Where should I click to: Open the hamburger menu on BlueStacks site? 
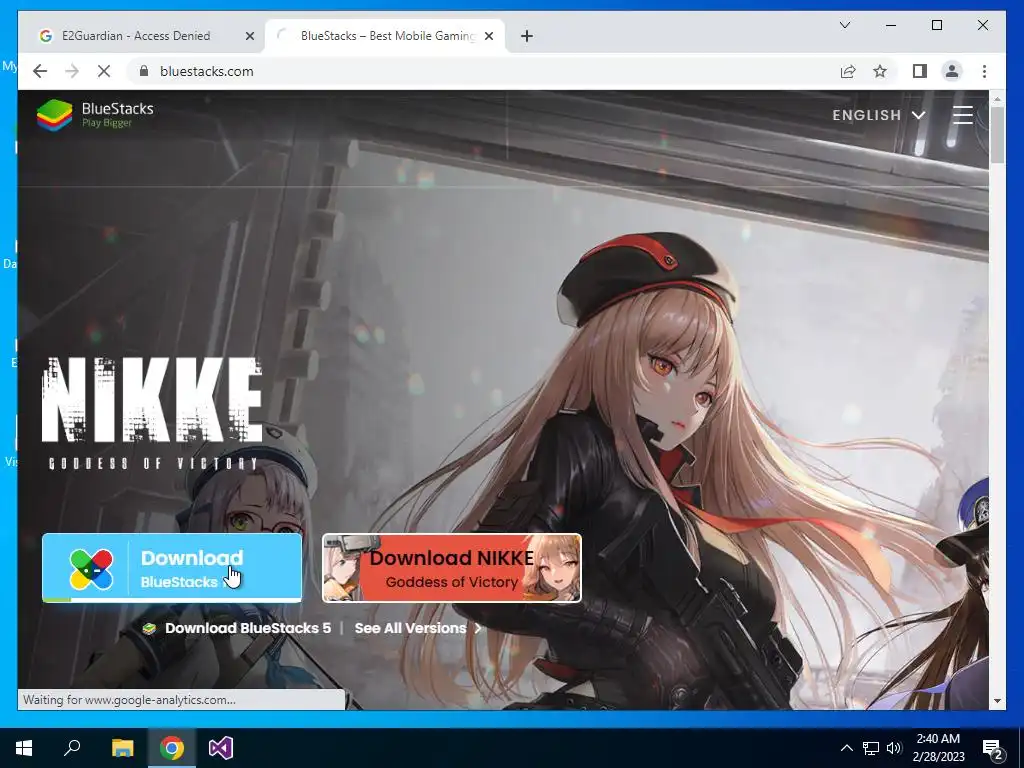(963, 115)
